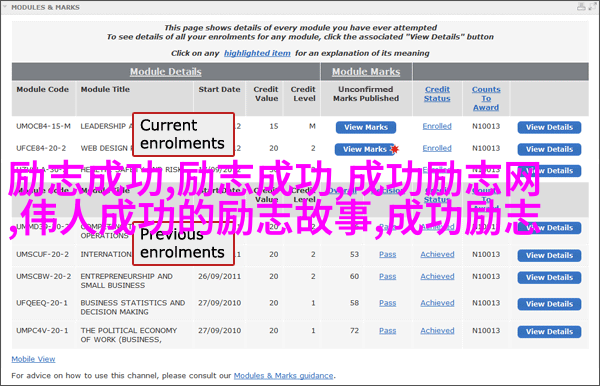The image size is (600, 386).
Task: Open View Details for UMPC4V-20-1
Action: [x=549, y=332]
